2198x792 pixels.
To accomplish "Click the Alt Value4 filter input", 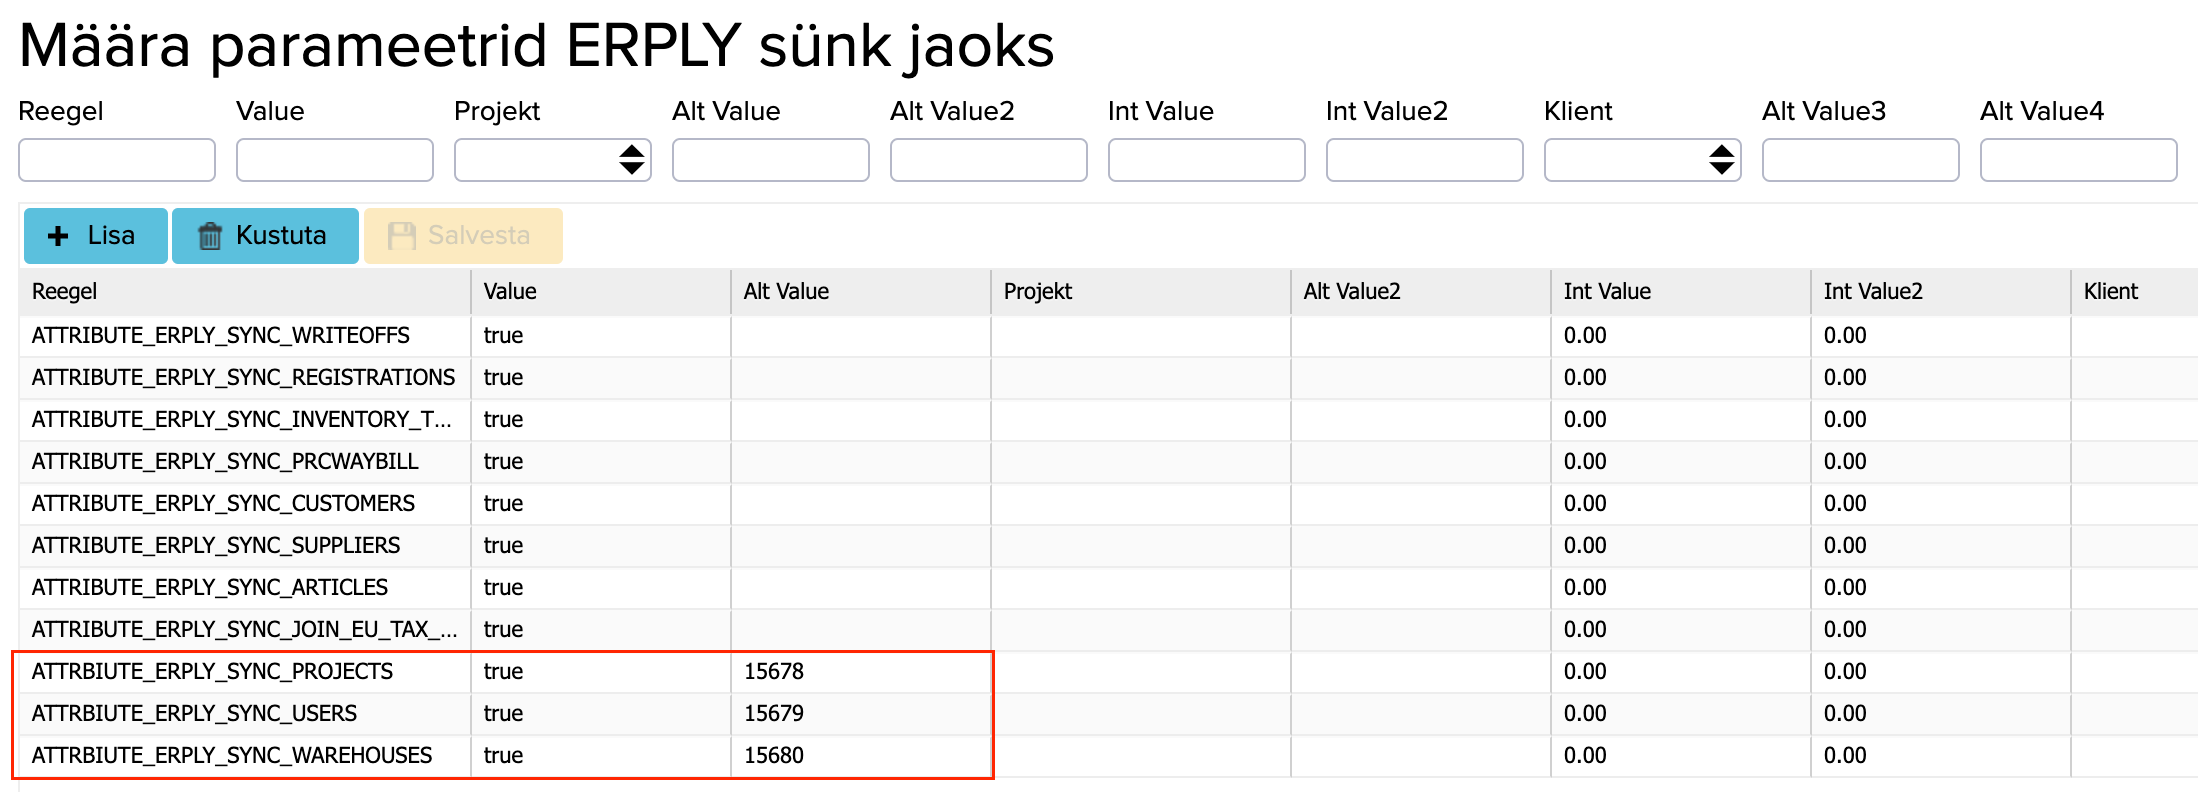I will pyautogui.click(x=2078, y=160).
